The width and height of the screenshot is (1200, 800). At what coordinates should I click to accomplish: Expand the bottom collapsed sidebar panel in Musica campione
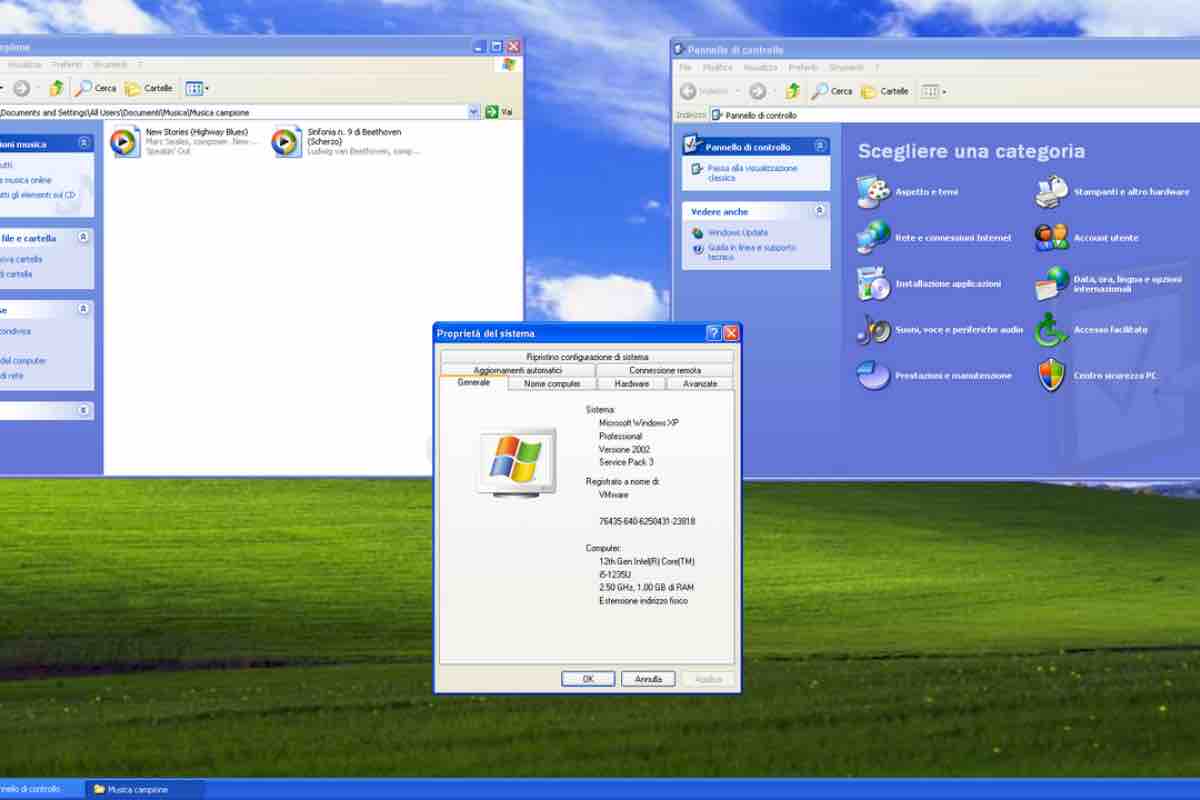point(84,410)
